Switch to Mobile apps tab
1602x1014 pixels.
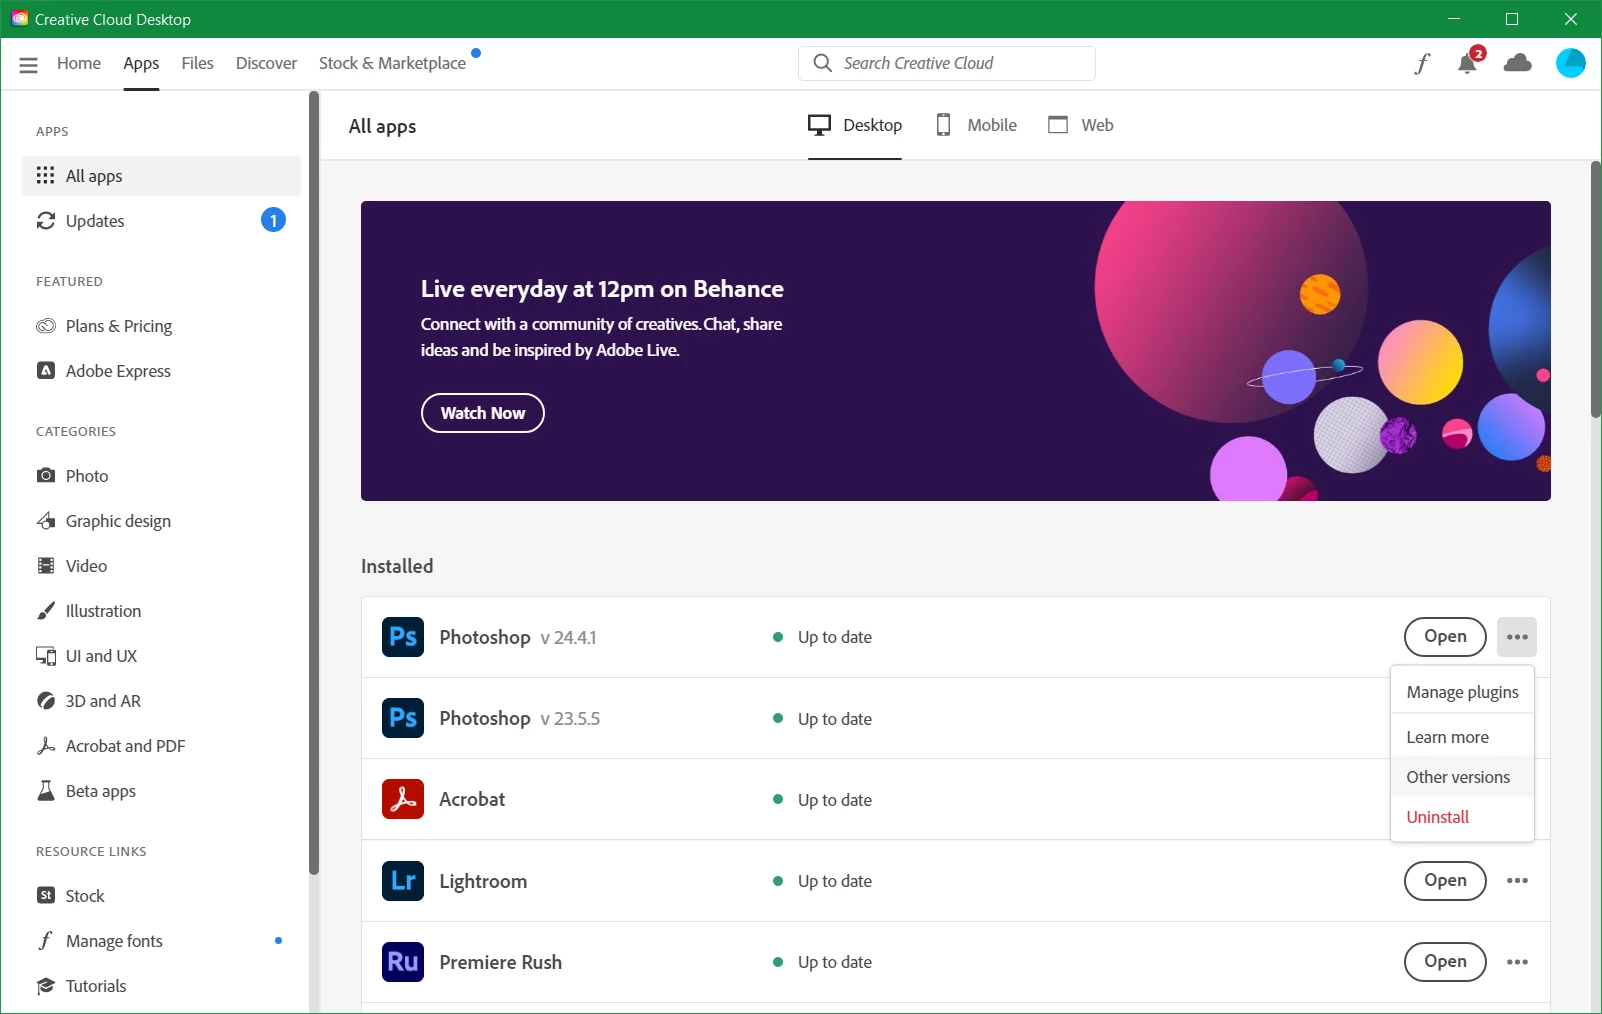pyautogui.click(x=976, y=125)
